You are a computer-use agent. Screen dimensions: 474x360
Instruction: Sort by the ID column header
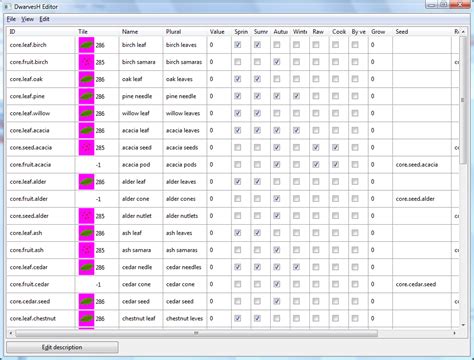pos(41,32)
